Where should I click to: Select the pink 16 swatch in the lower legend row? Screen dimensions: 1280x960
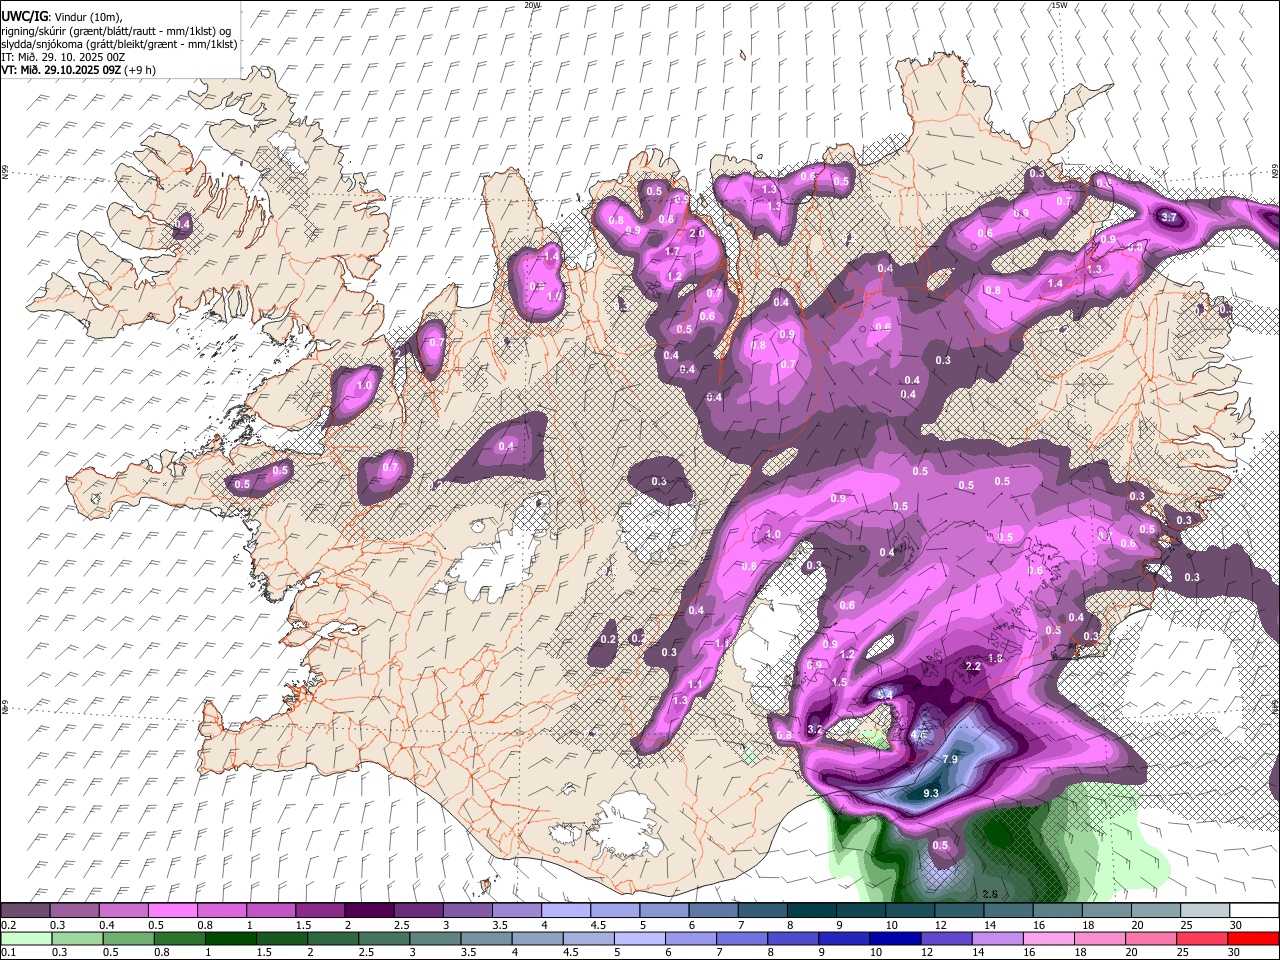[x=1048, y=939]
